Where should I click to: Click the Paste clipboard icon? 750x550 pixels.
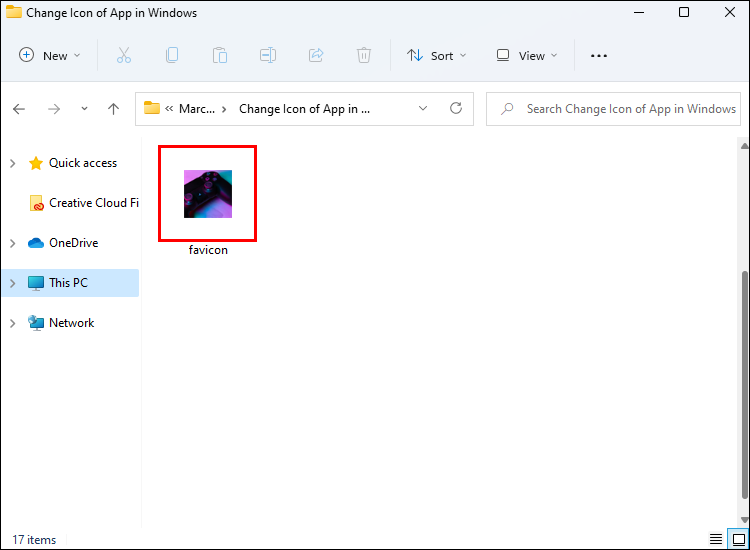pos(220,55)
